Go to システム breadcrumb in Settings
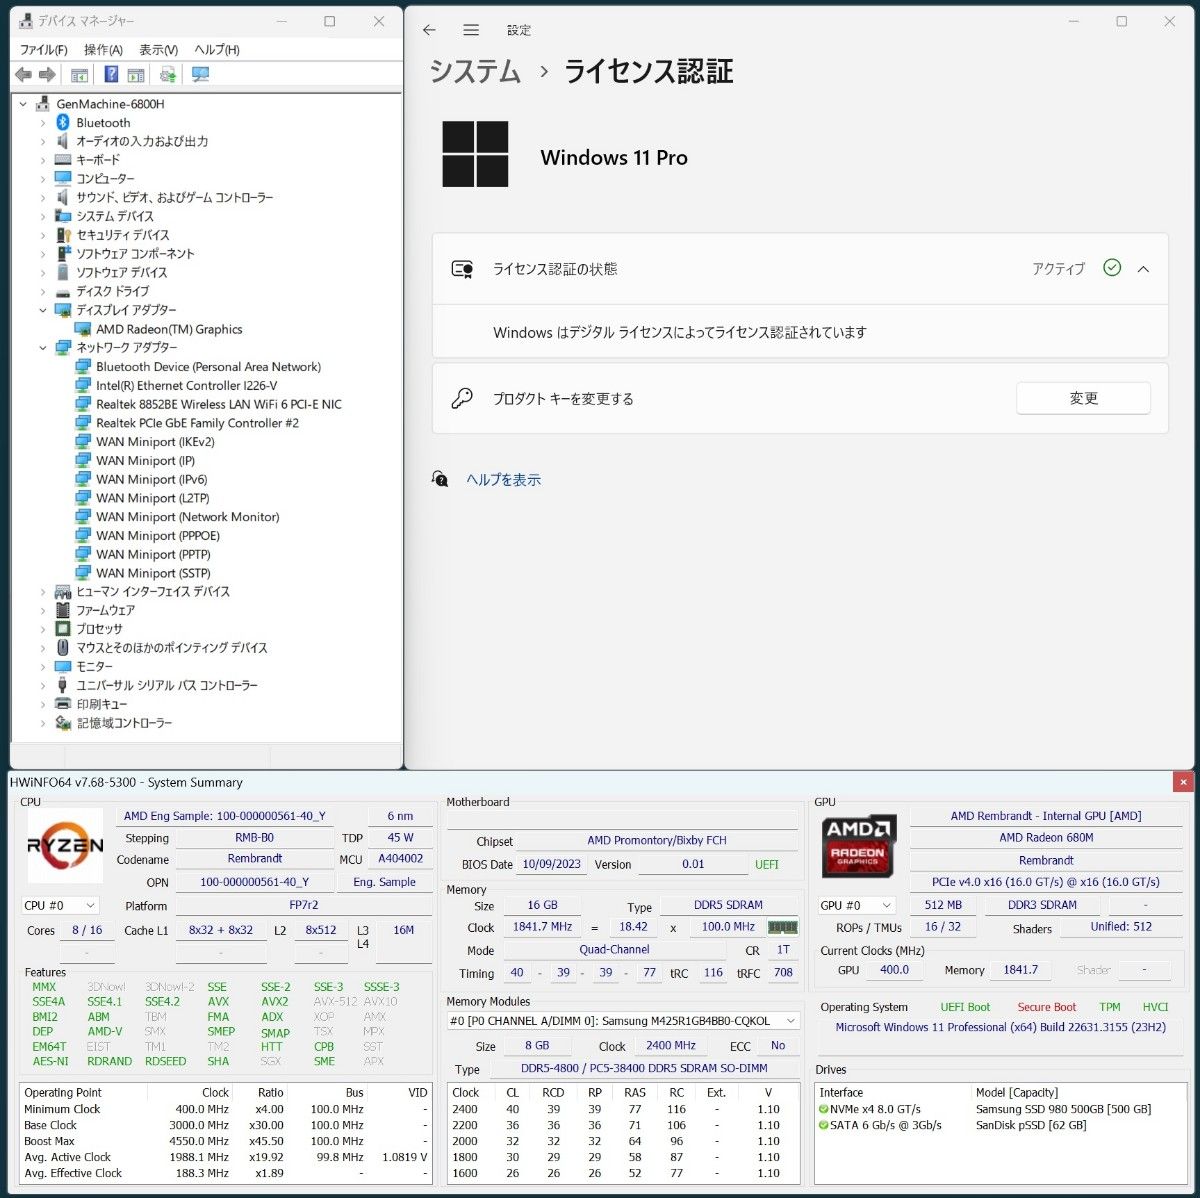1200x1198 pixels. point(475,71)
